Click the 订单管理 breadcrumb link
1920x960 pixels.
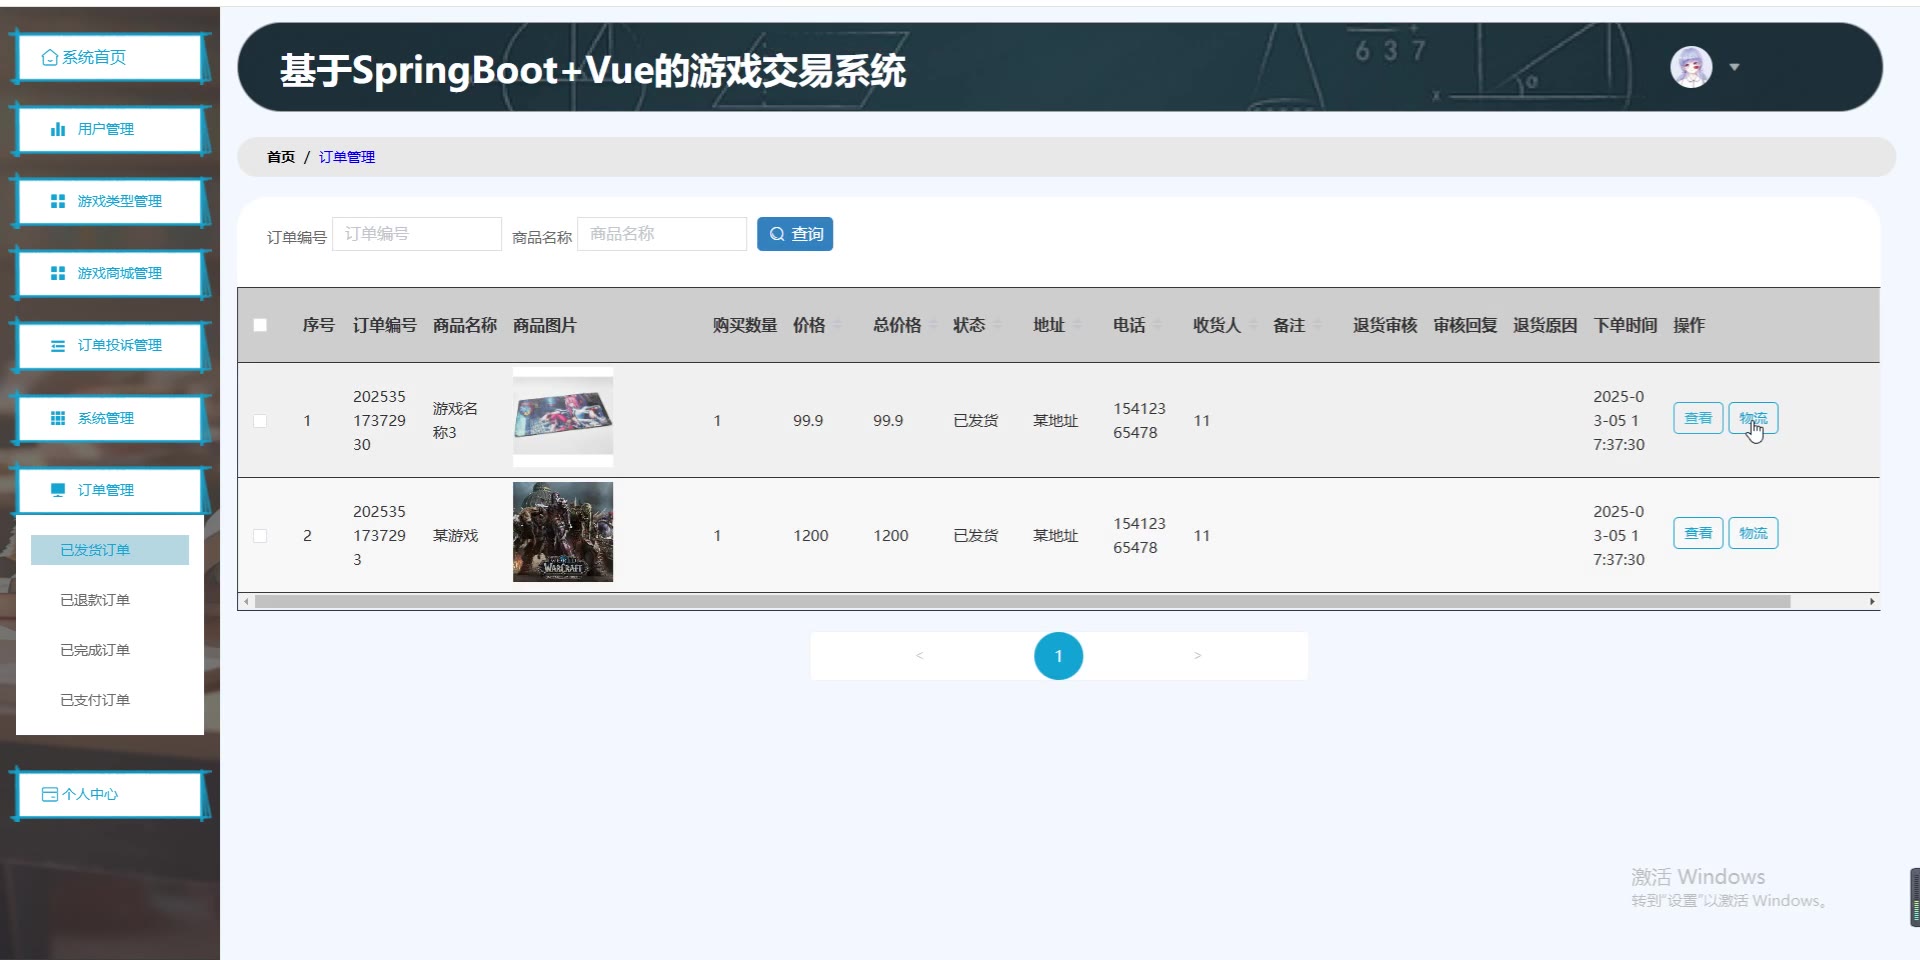click(347, 157)
